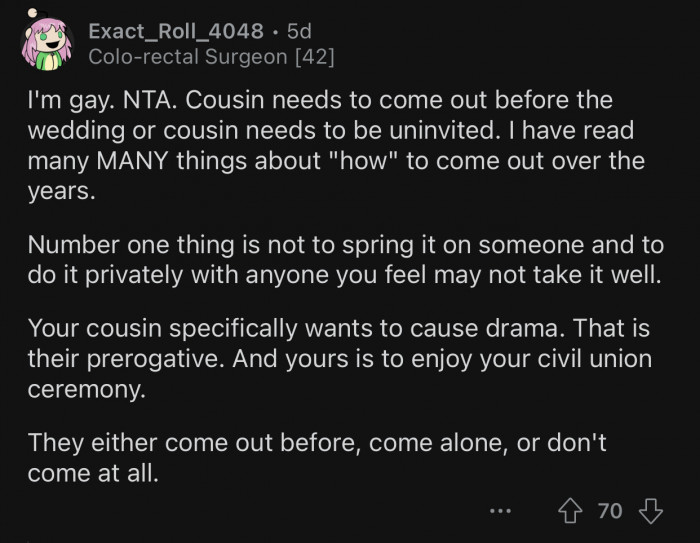Downvote the comment with the down arrow
The image size is (700, 543).
[x=651, y=511]
